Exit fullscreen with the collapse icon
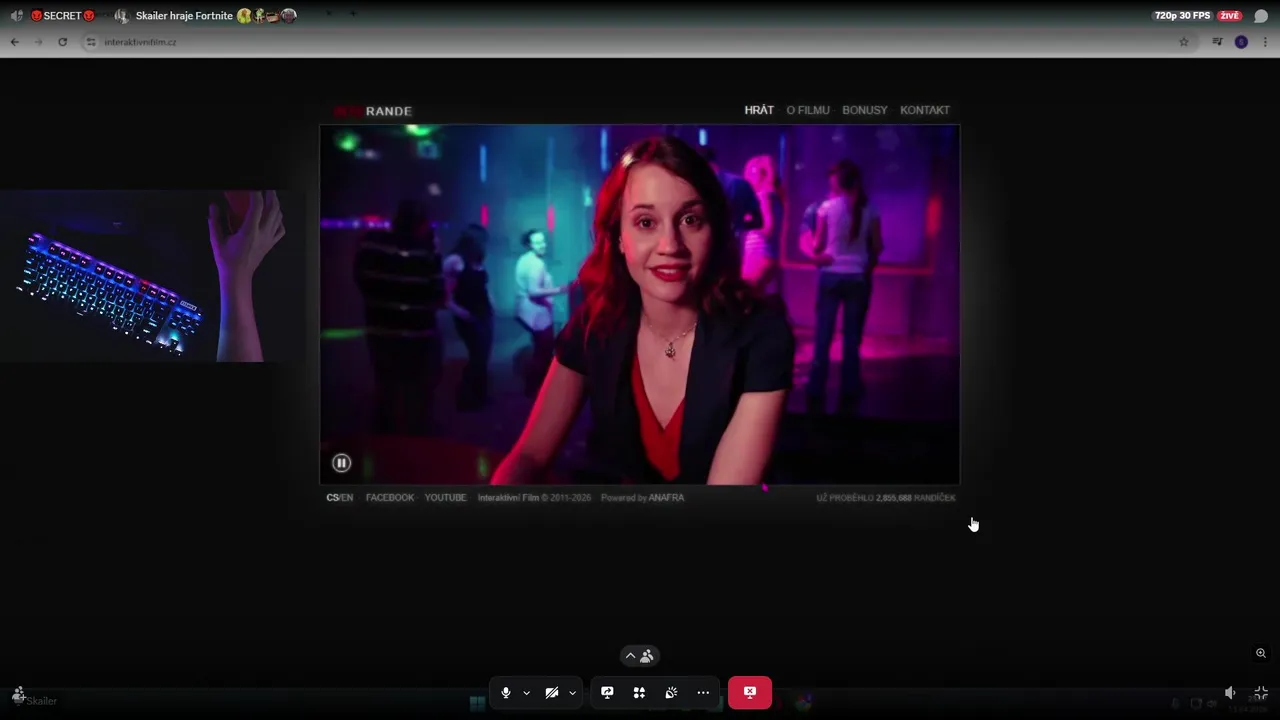Screen dimensions: 1280x720 coord(1261,693)
